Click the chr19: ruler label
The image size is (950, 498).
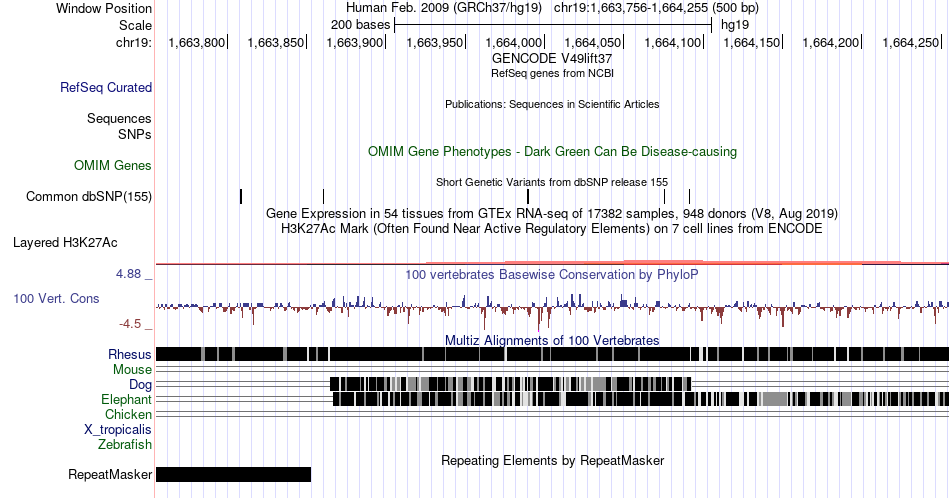[134, 42]
